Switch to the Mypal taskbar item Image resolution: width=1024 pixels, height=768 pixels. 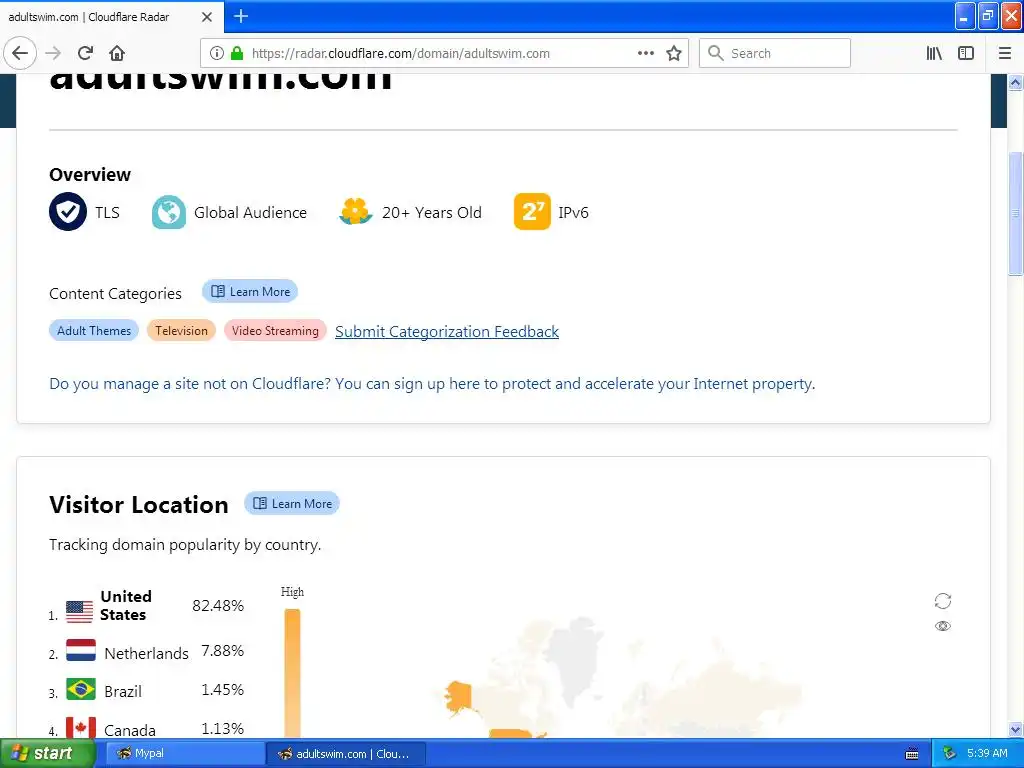185,753
